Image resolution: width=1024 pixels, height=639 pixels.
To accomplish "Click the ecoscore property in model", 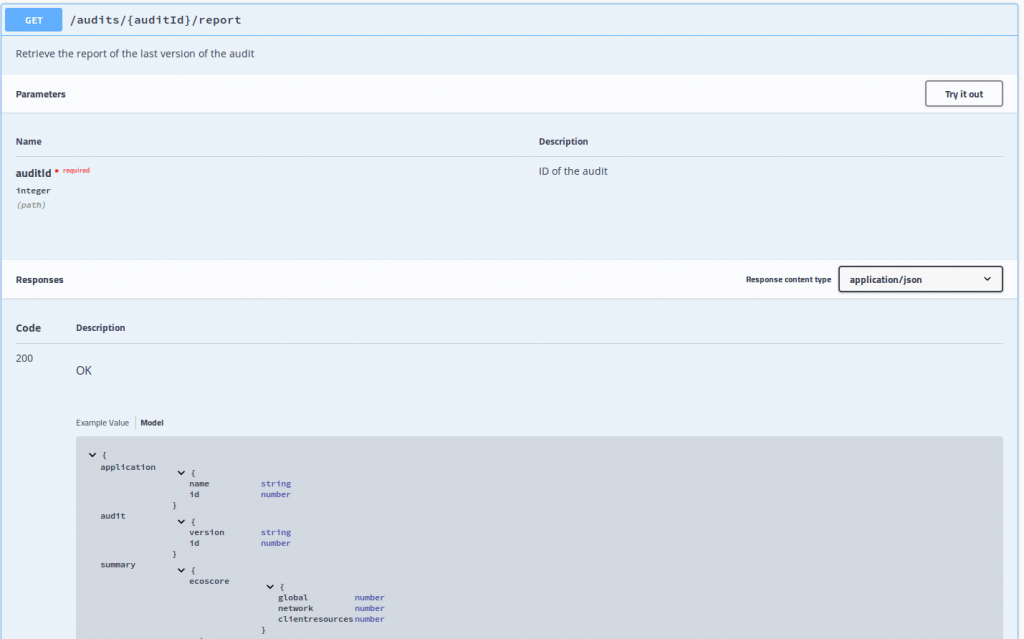I will pyautogui.click(x=209, y=581).
